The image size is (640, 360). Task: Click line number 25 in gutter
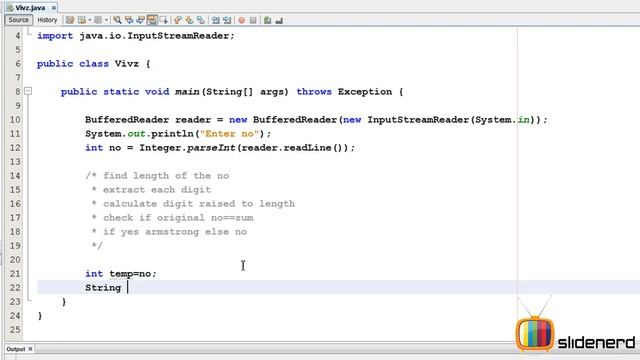pyautogui.click(x=15, y=329)
